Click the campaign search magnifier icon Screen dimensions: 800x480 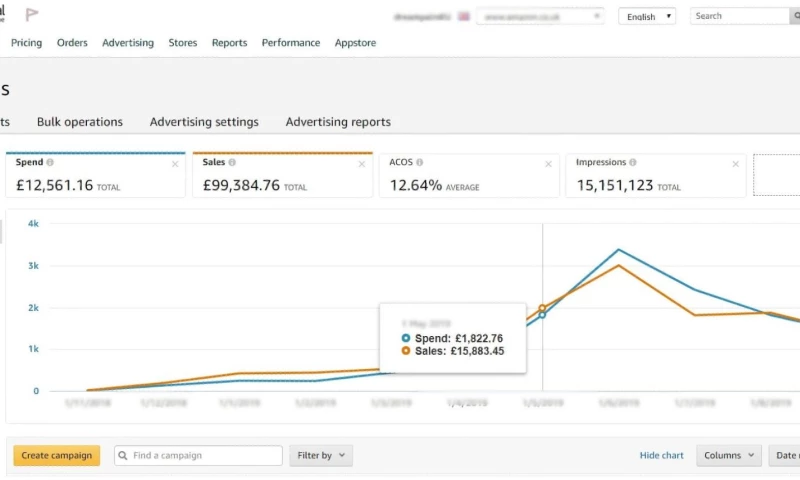(123, 456)
